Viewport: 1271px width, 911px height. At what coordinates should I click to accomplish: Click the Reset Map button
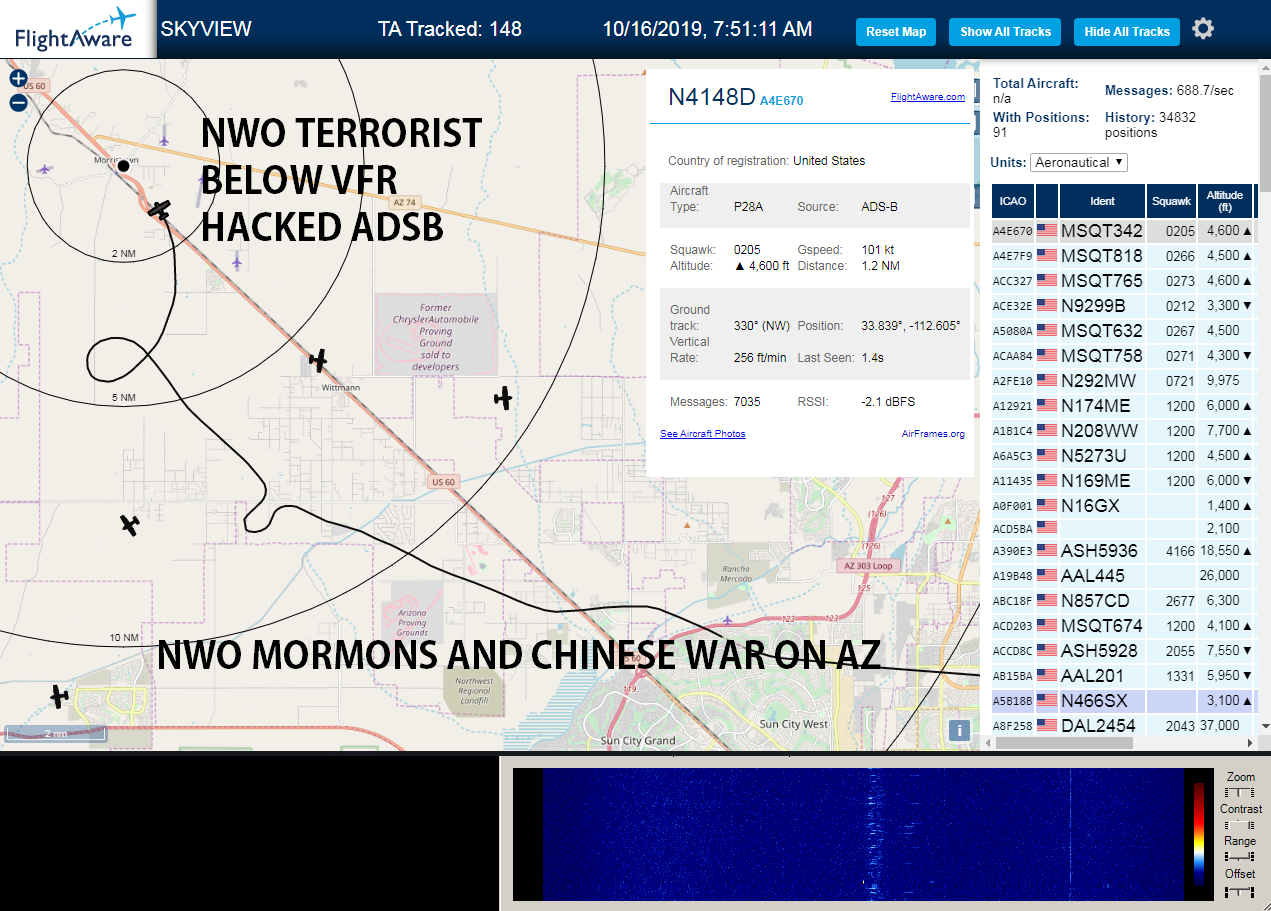[896, 32]
